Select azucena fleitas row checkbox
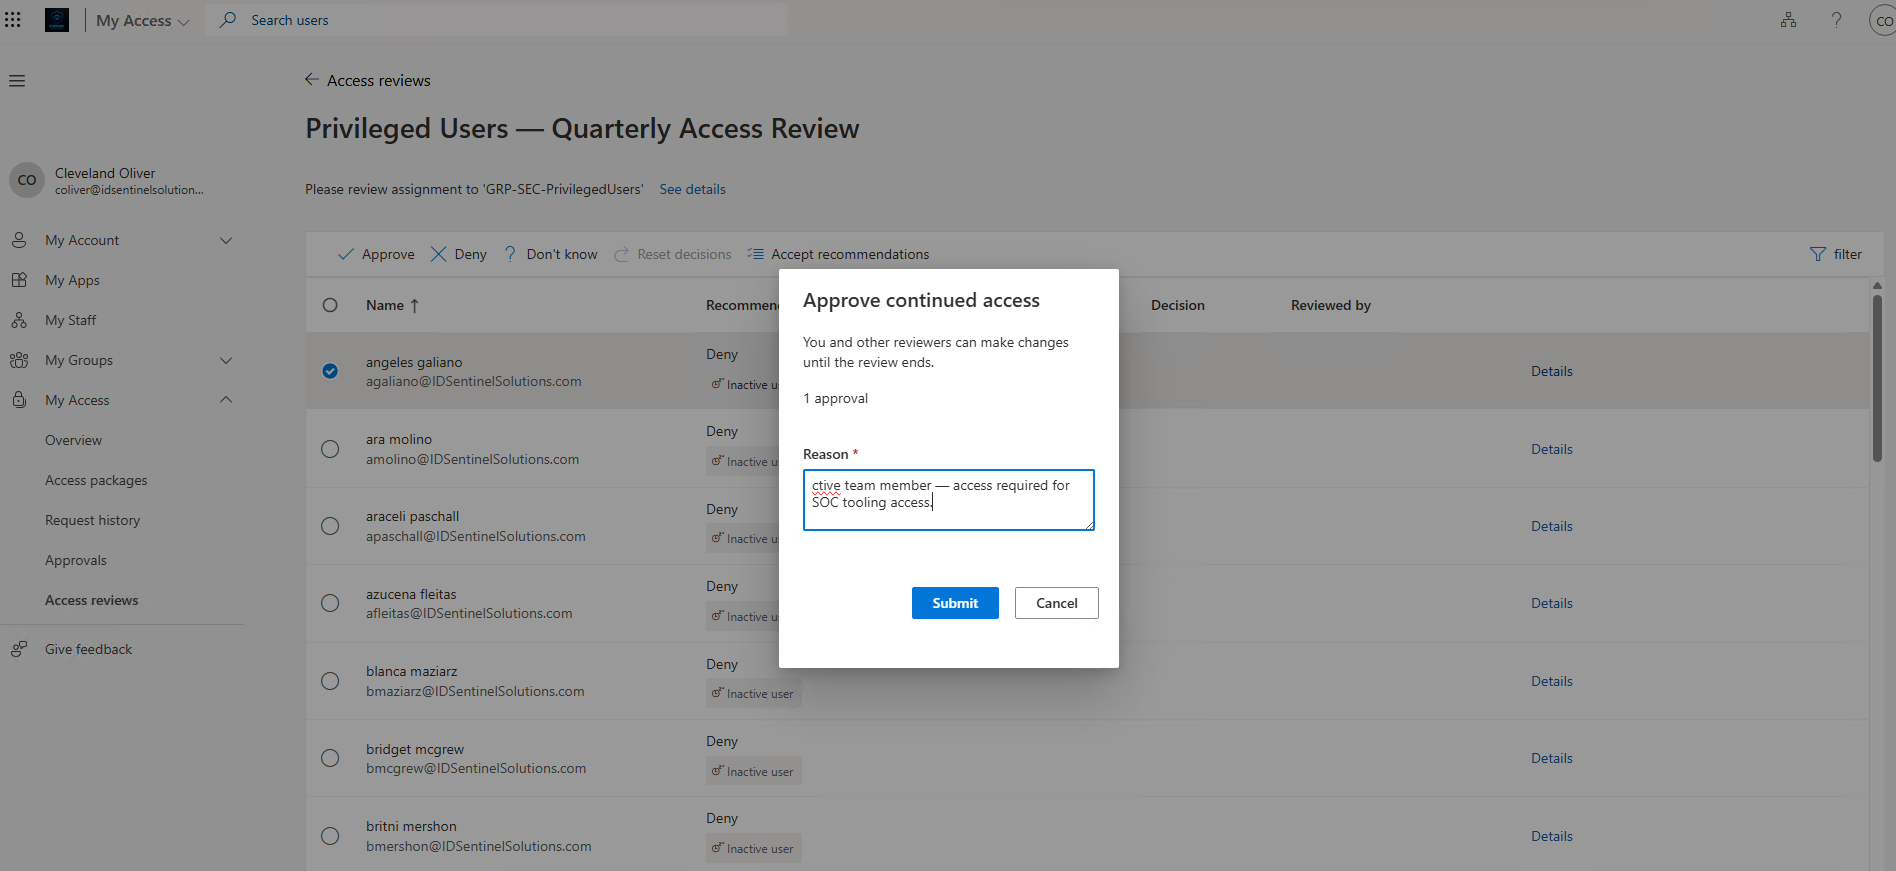This screenshot has width=1896, height=871. point(330,603)
